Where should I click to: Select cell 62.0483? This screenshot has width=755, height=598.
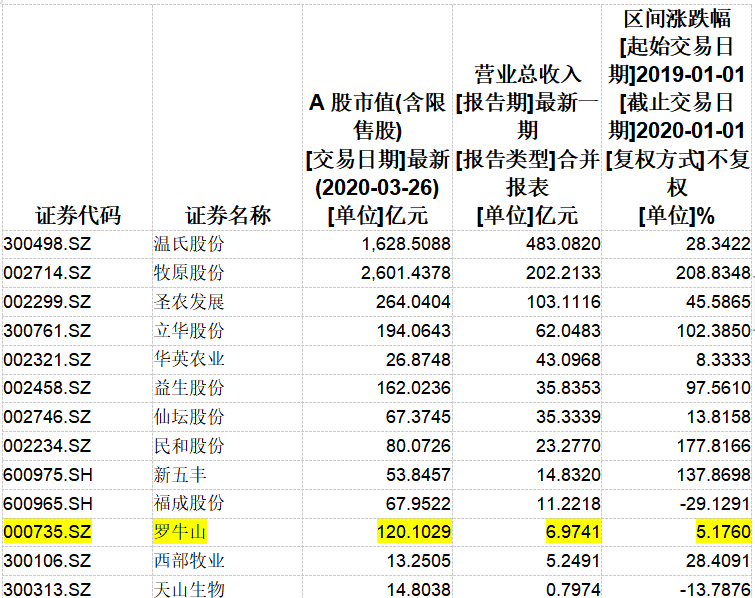click(x=527, y=331)
